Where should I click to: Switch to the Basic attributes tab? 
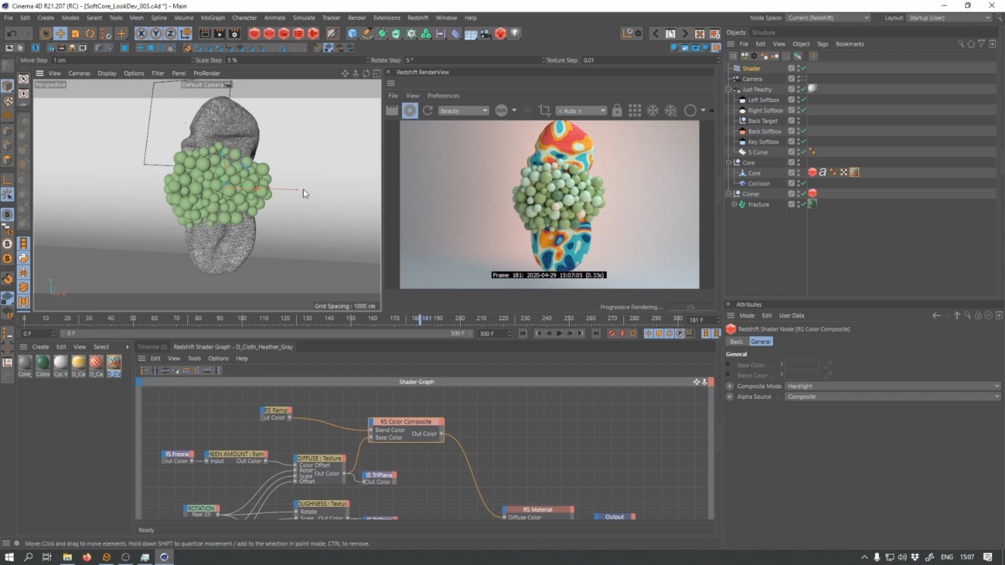point(736,342)
